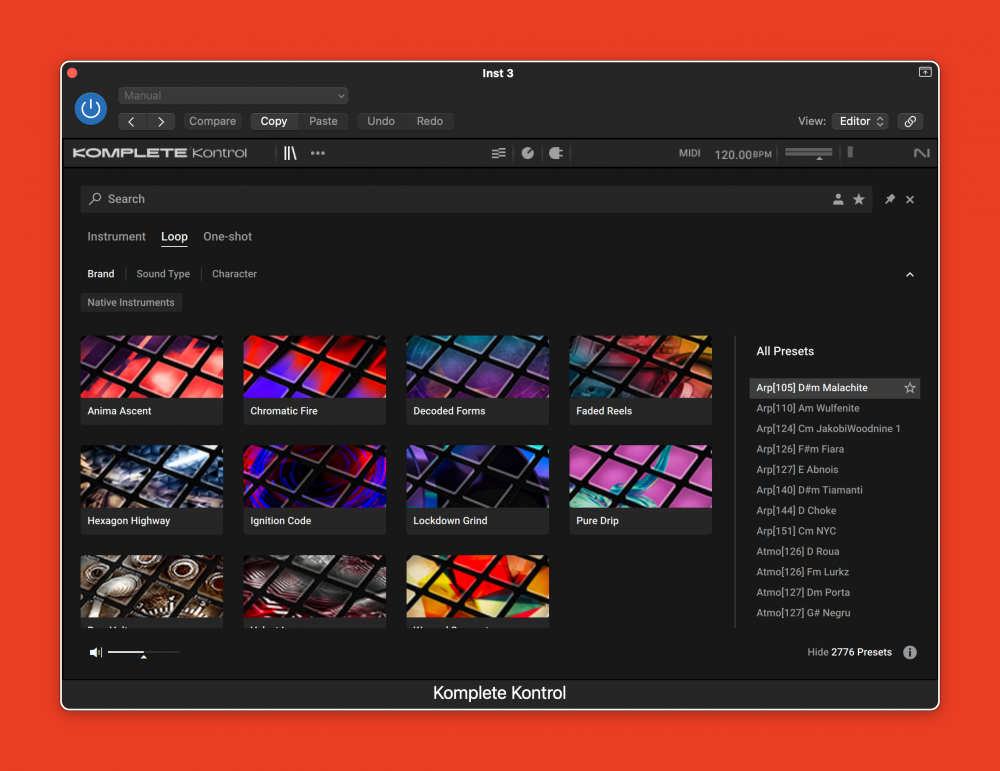The height and width of the screenshot is (771, 1000).
Task: Open the three-dots more options menu
Action: point(318,153)
